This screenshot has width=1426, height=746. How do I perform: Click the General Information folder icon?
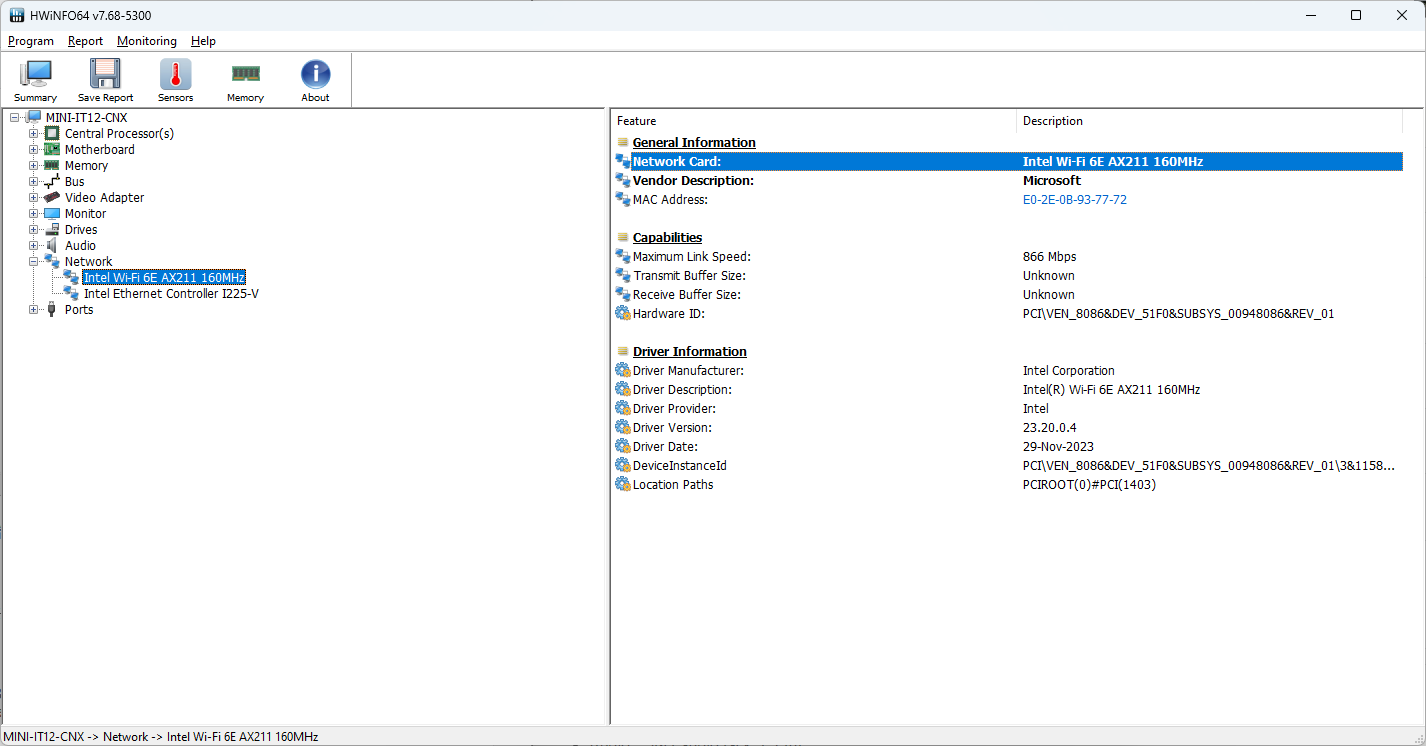coord(623,142)
